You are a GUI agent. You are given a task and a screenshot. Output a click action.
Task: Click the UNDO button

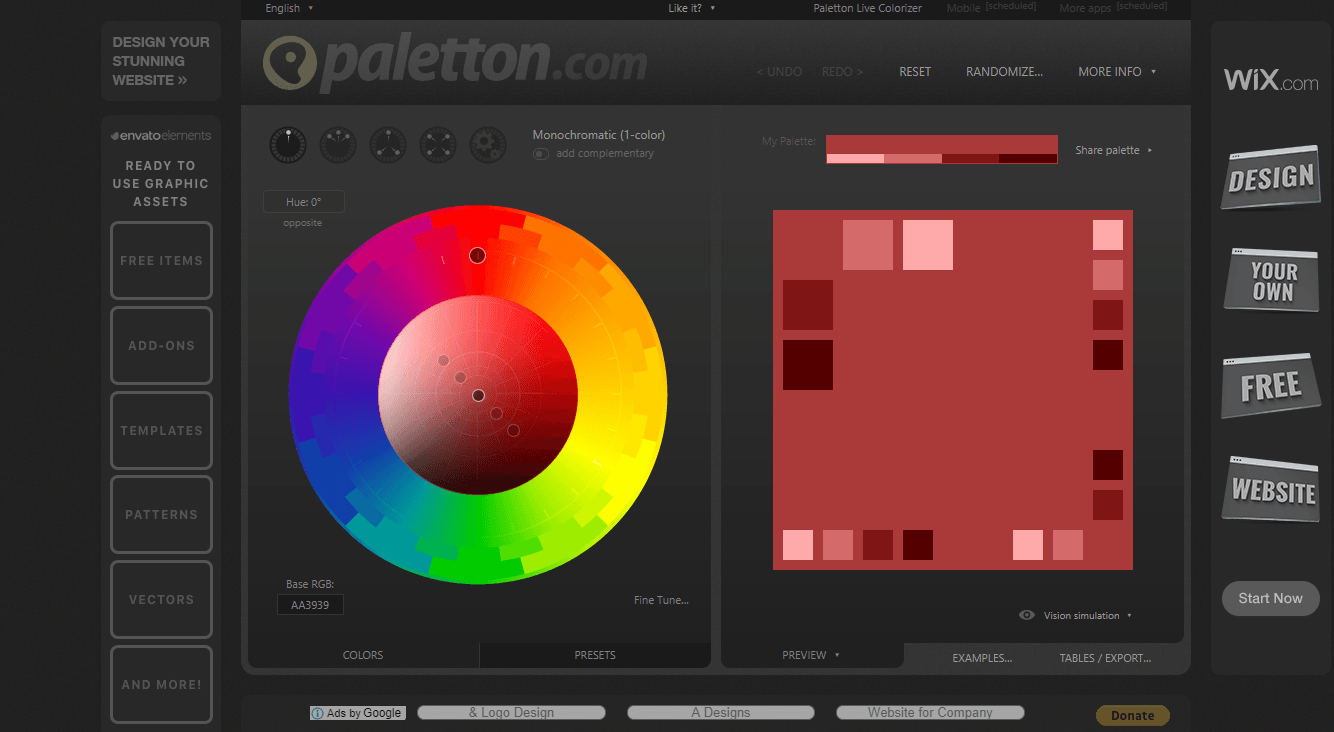[x=779, y=72]
